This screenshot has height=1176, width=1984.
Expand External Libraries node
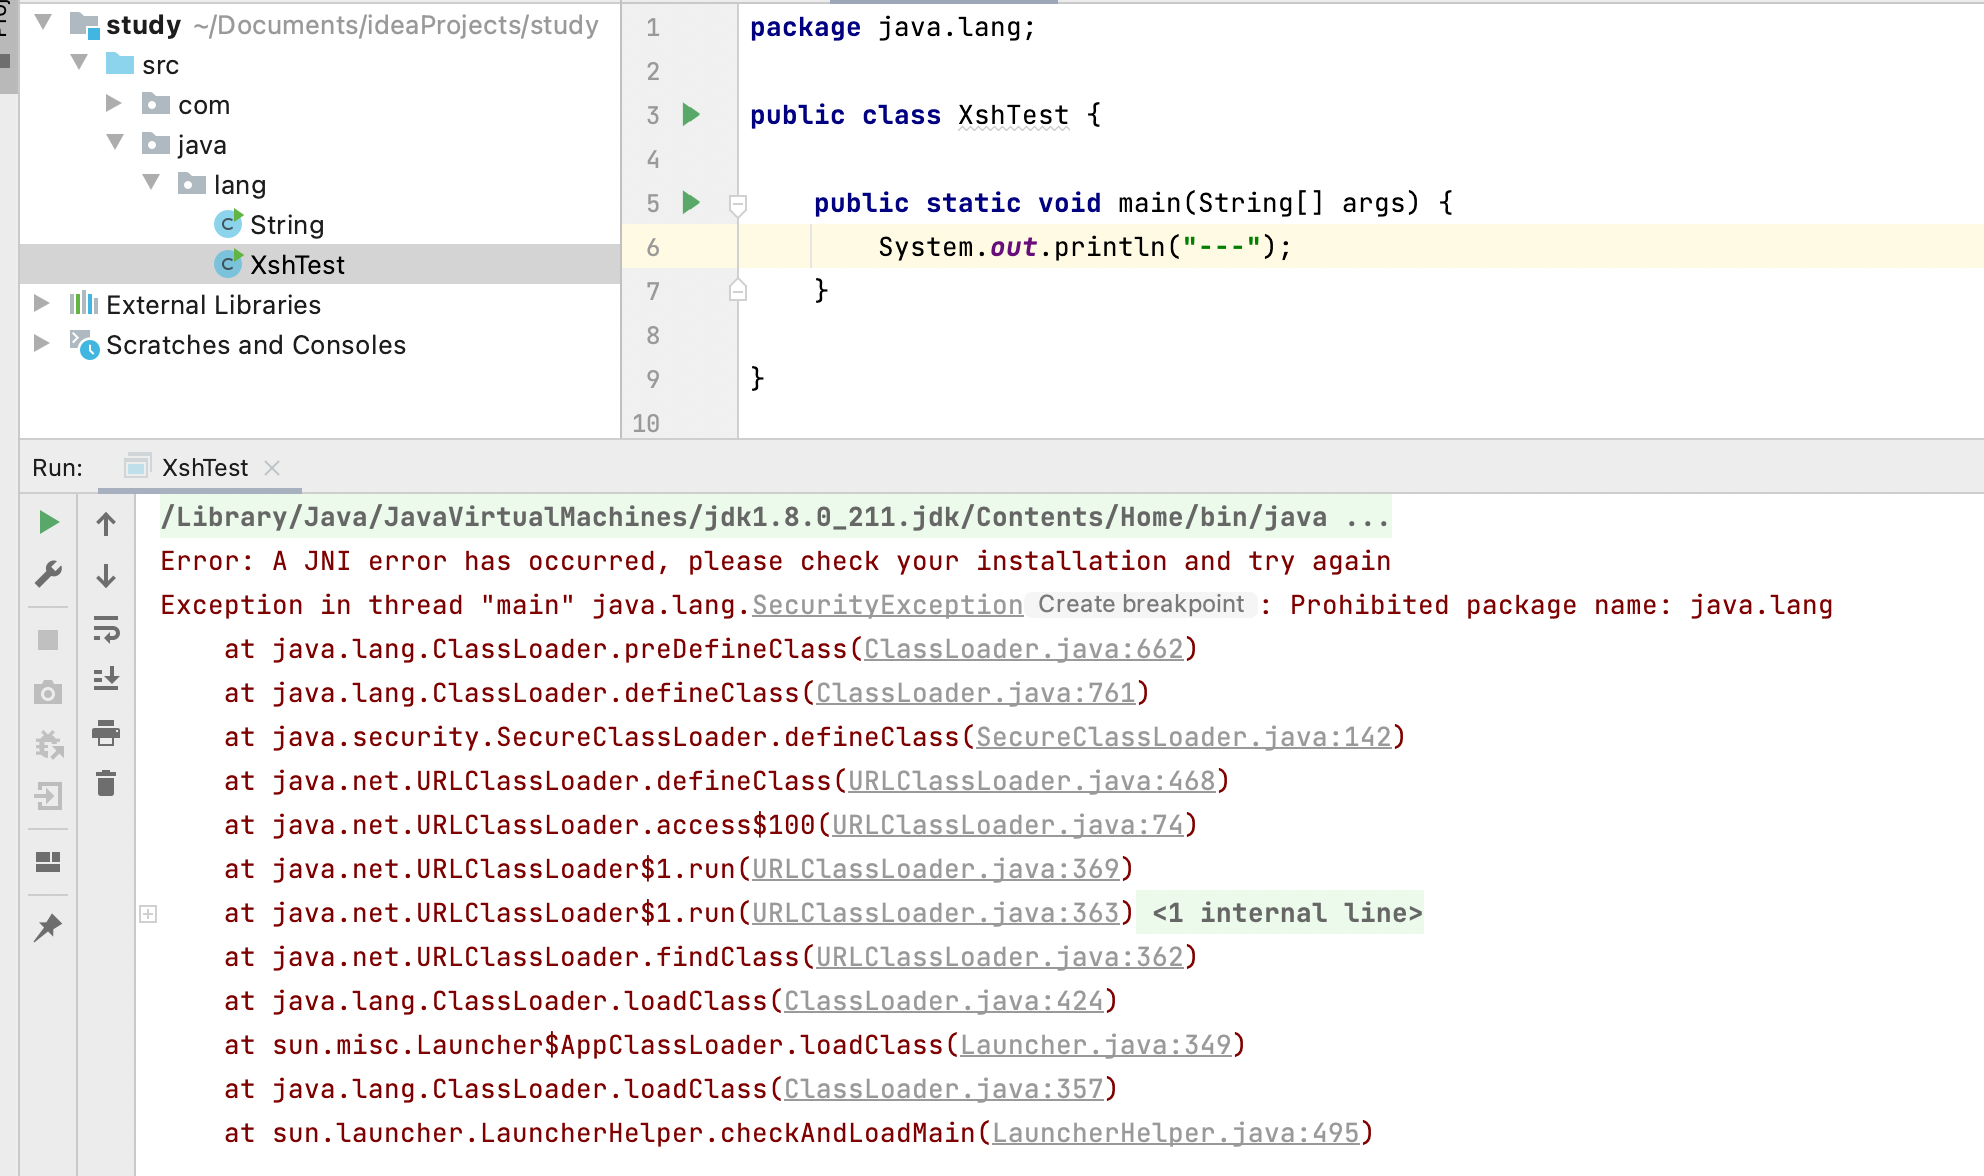click(x=41, y=304)
